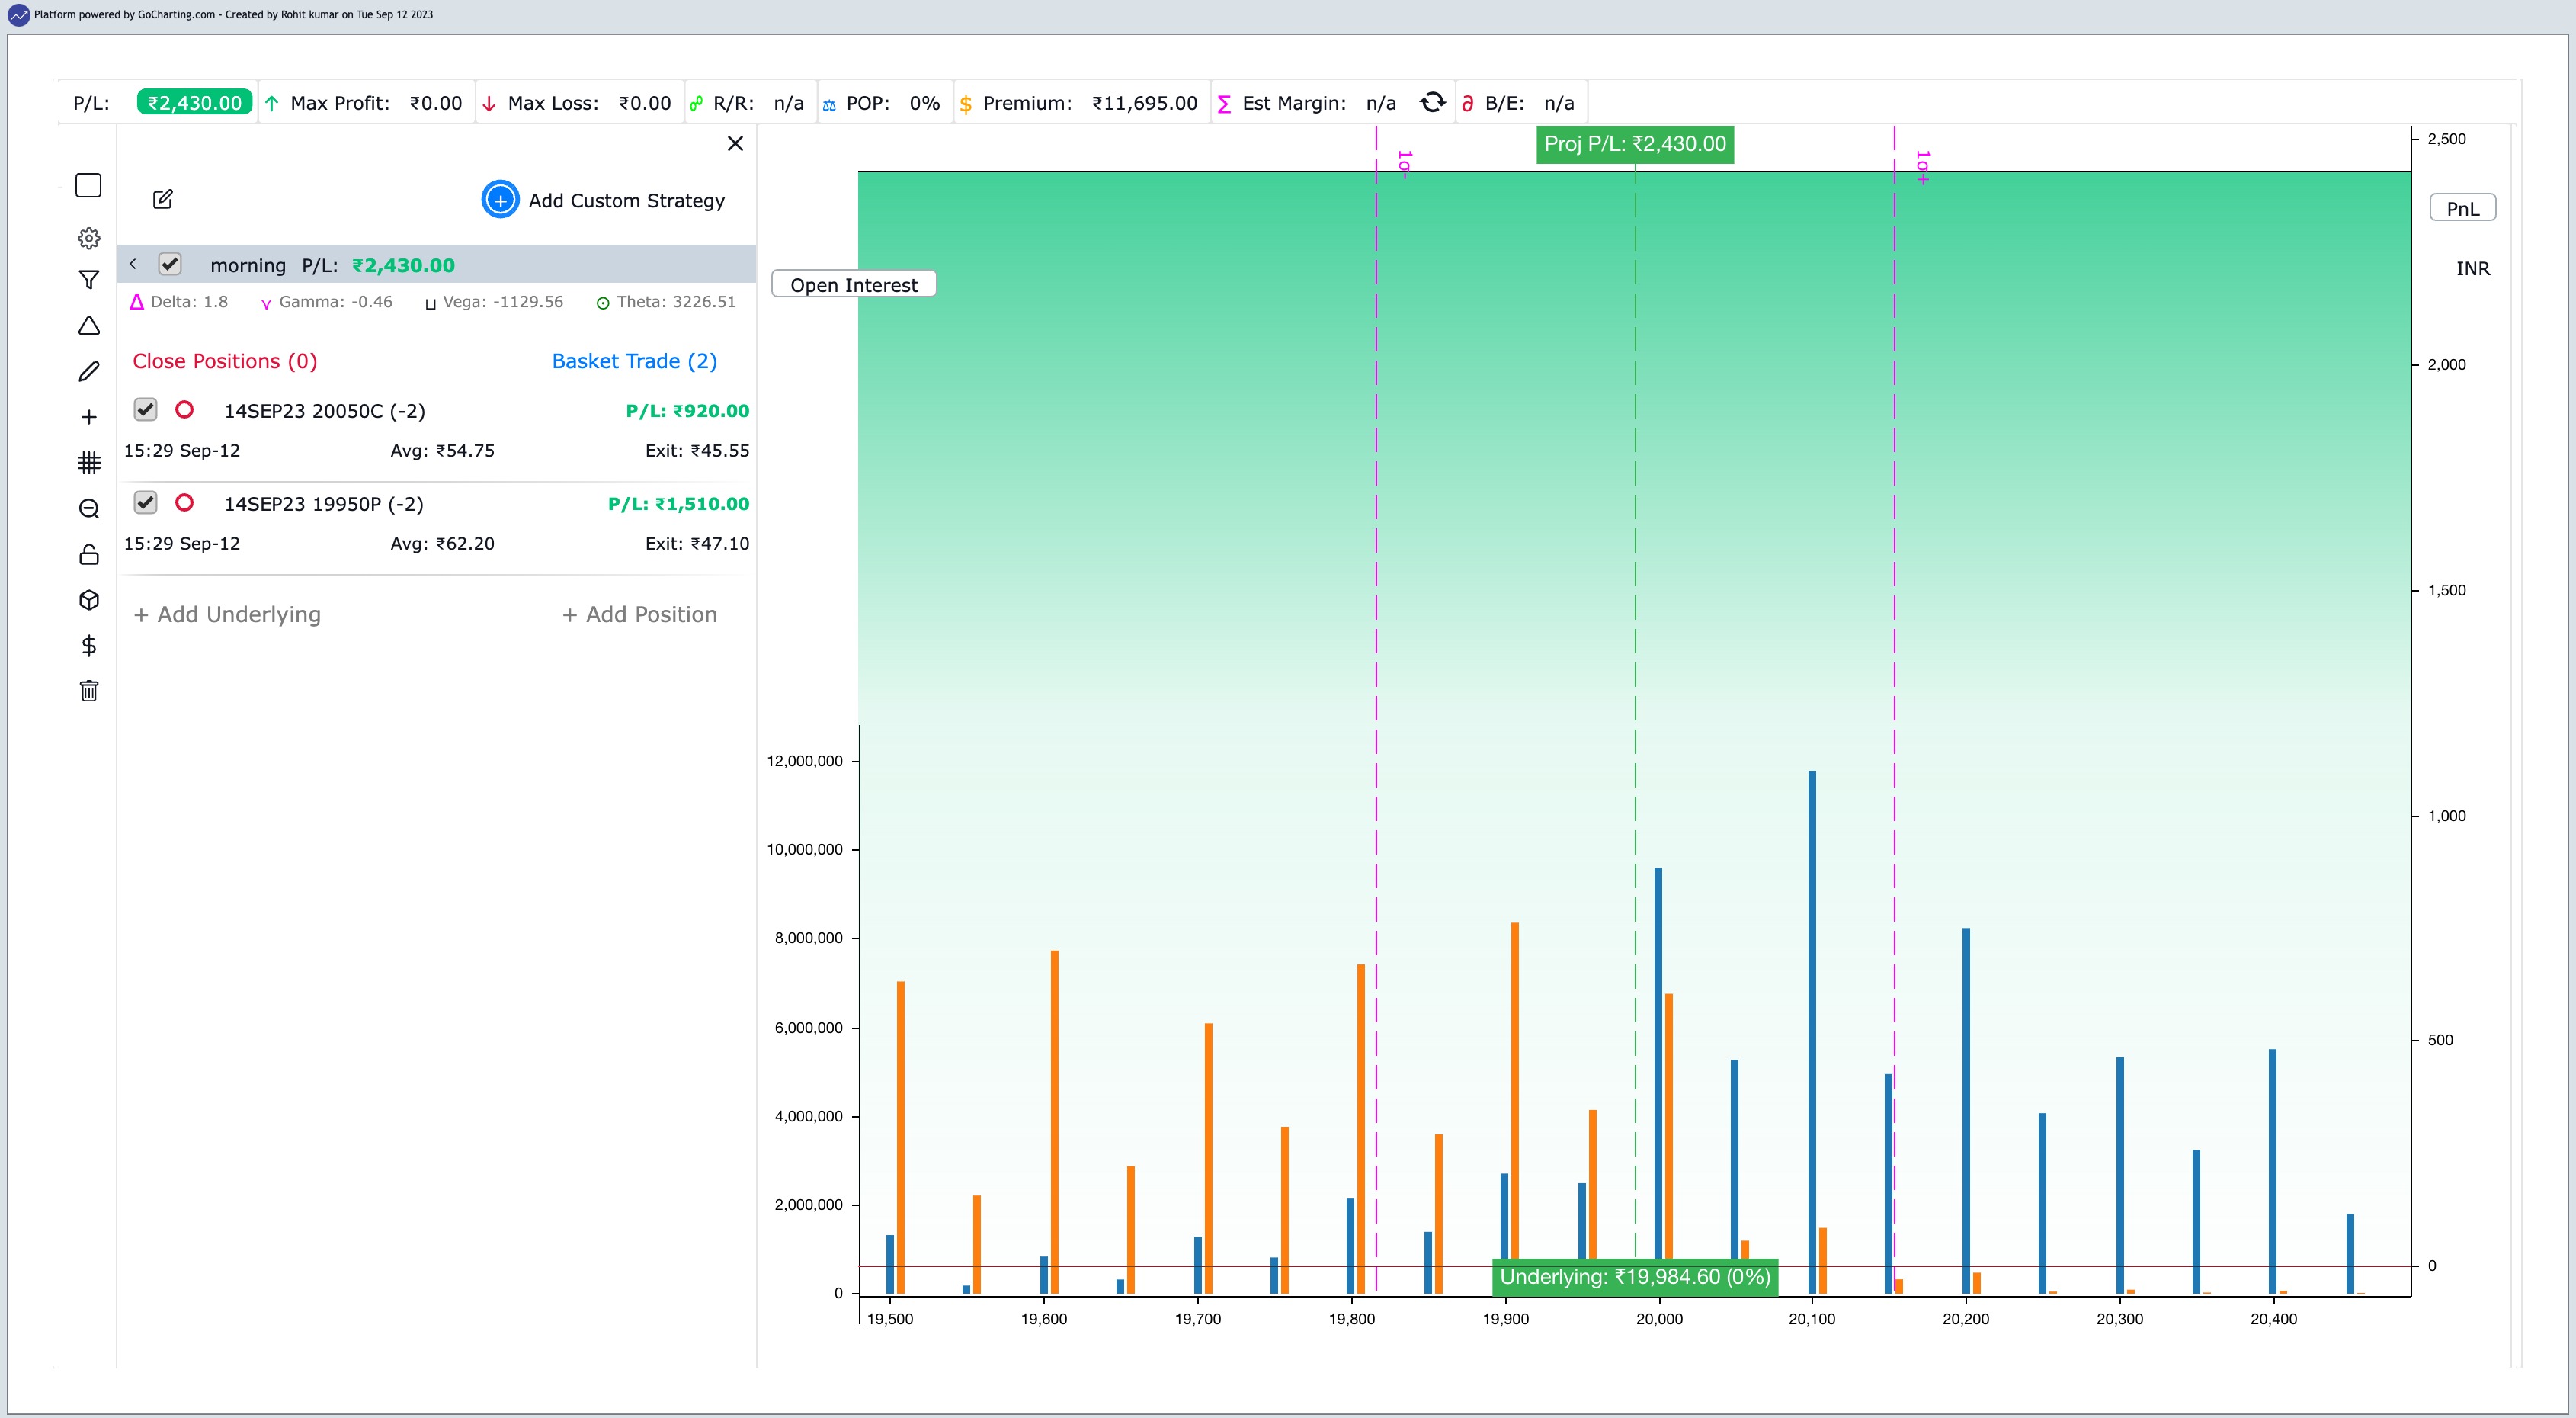This screenshot has height=1418, width=2576.
Task: Select the Draw pencil tool
Action: pyautogui.click(x=89, y=371)
